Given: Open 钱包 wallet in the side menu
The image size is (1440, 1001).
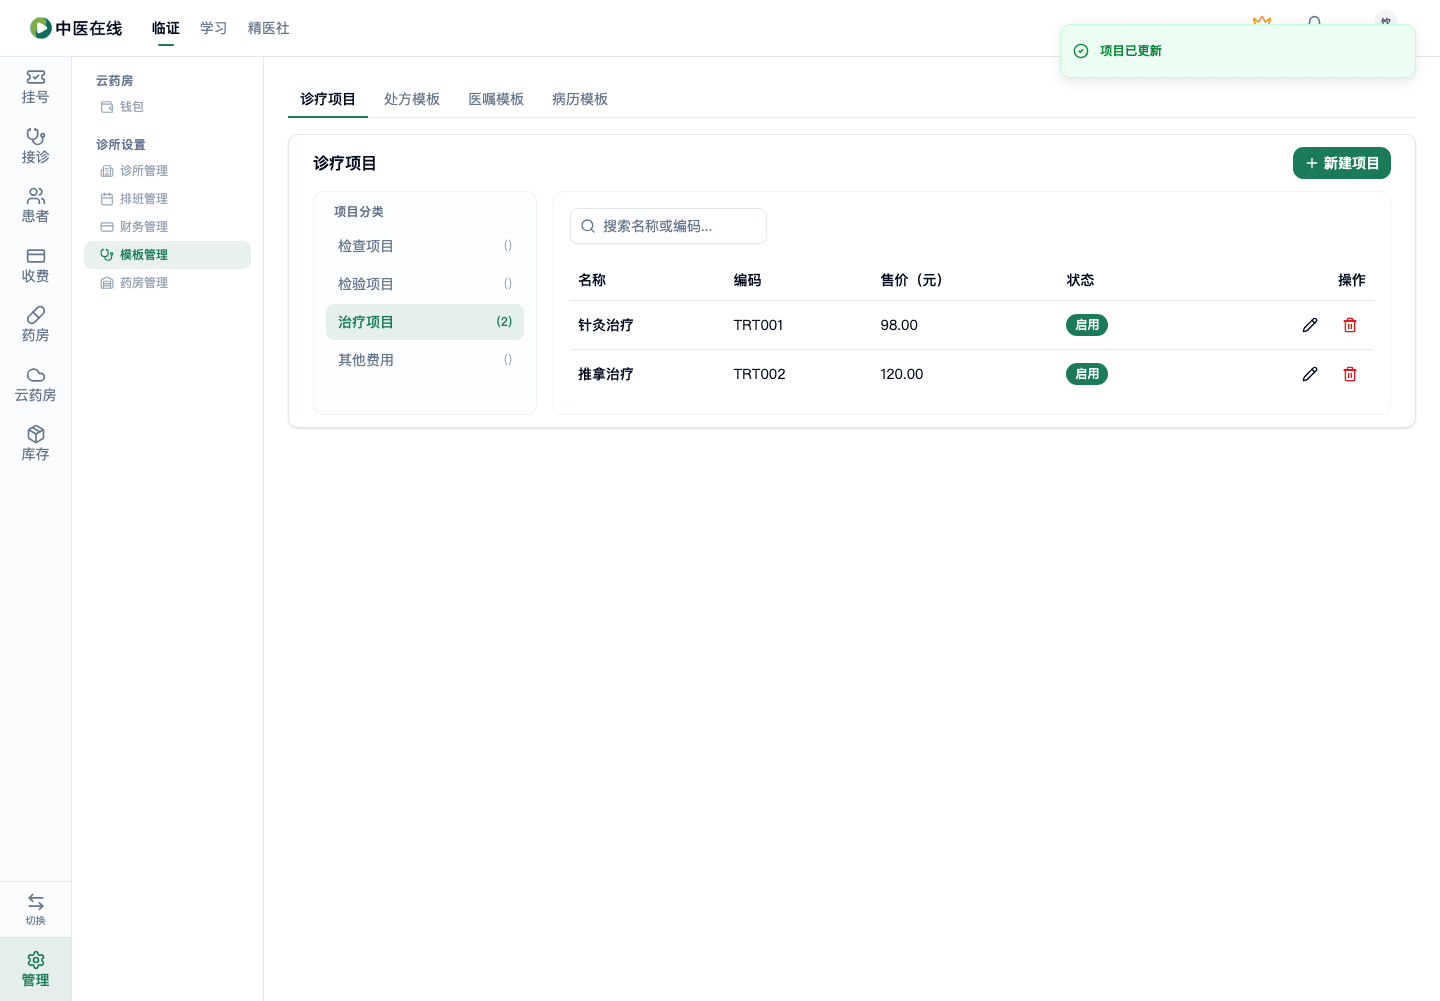Looking at the screenshot, I should [167, 107].
